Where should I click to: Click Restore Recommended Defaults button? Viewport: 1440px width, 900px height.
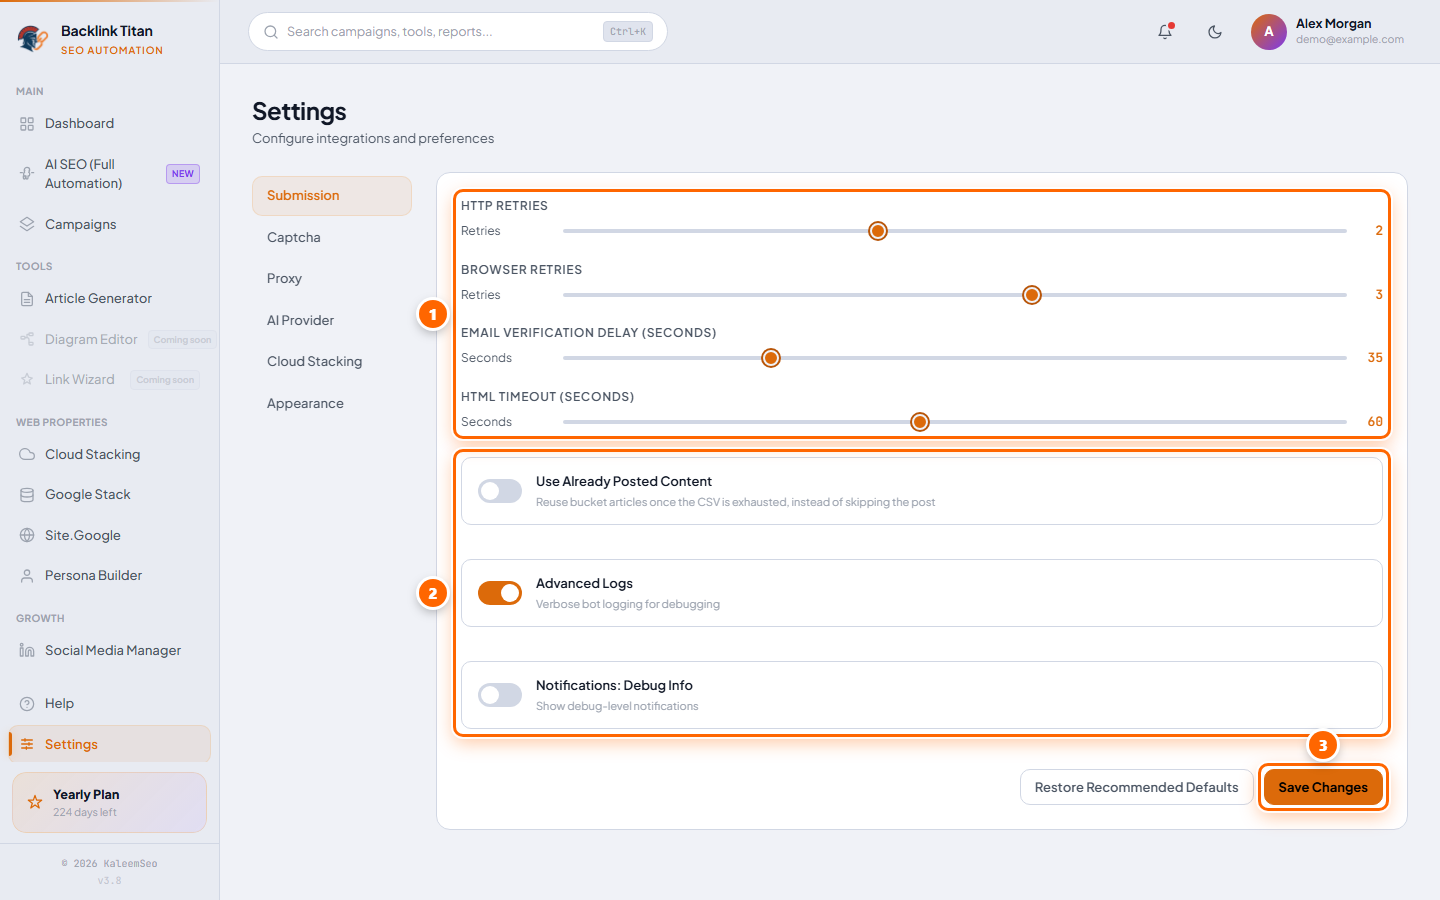[x=1136, y=788]
